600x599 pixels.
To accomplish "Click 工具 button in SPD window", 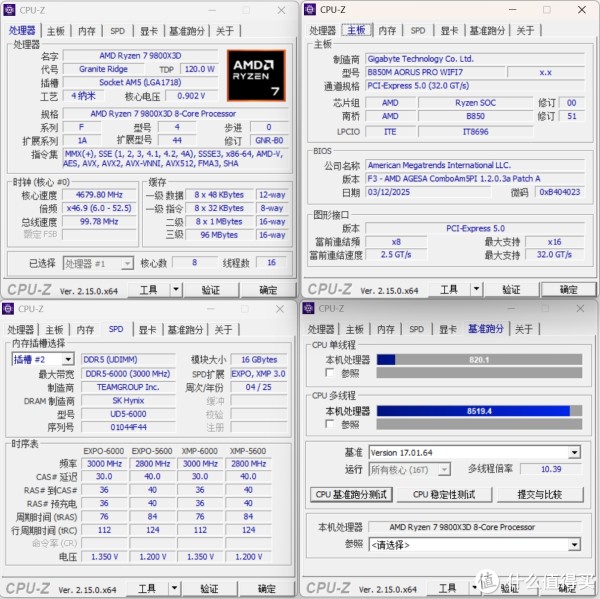I will (x=147, y=588).
